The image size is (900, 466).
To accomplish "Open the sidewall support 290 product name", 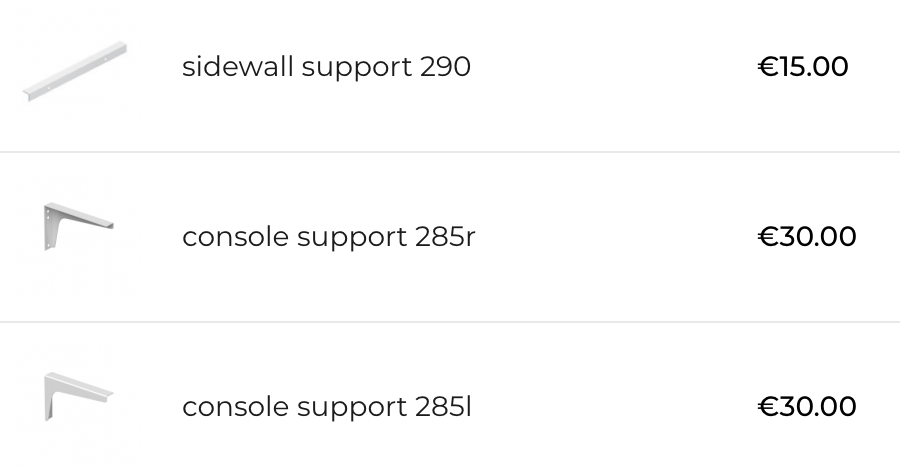I will pos(326,67).
